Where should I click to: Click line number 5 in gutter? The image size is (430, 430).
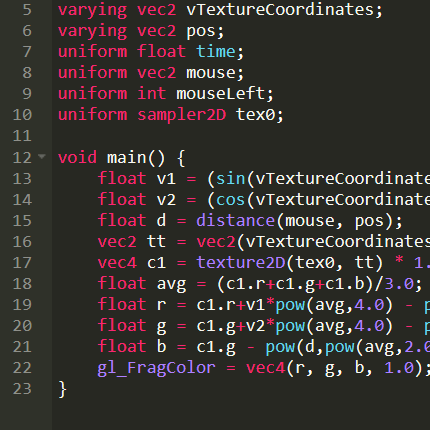click(27, 10)
